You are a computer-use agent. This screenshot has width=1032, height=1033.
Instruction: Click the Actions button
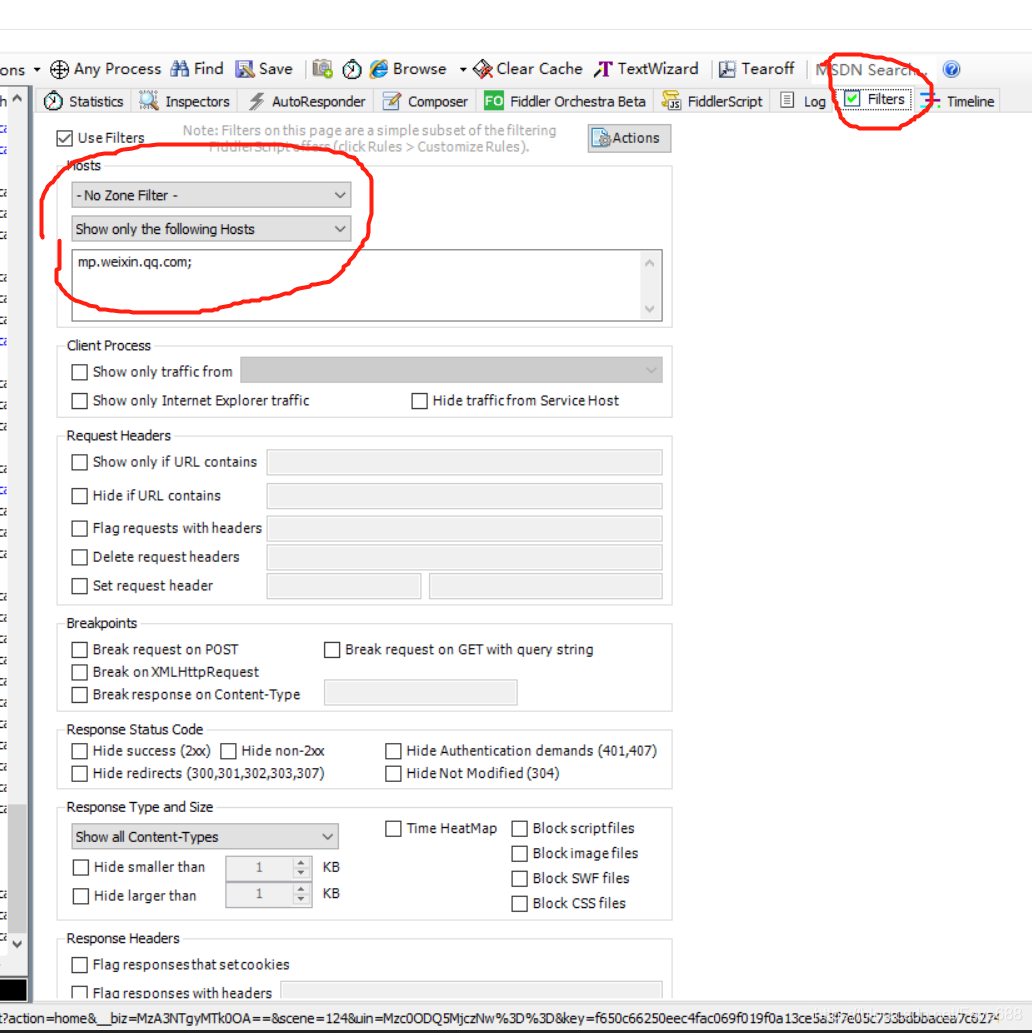click(629, 138)
